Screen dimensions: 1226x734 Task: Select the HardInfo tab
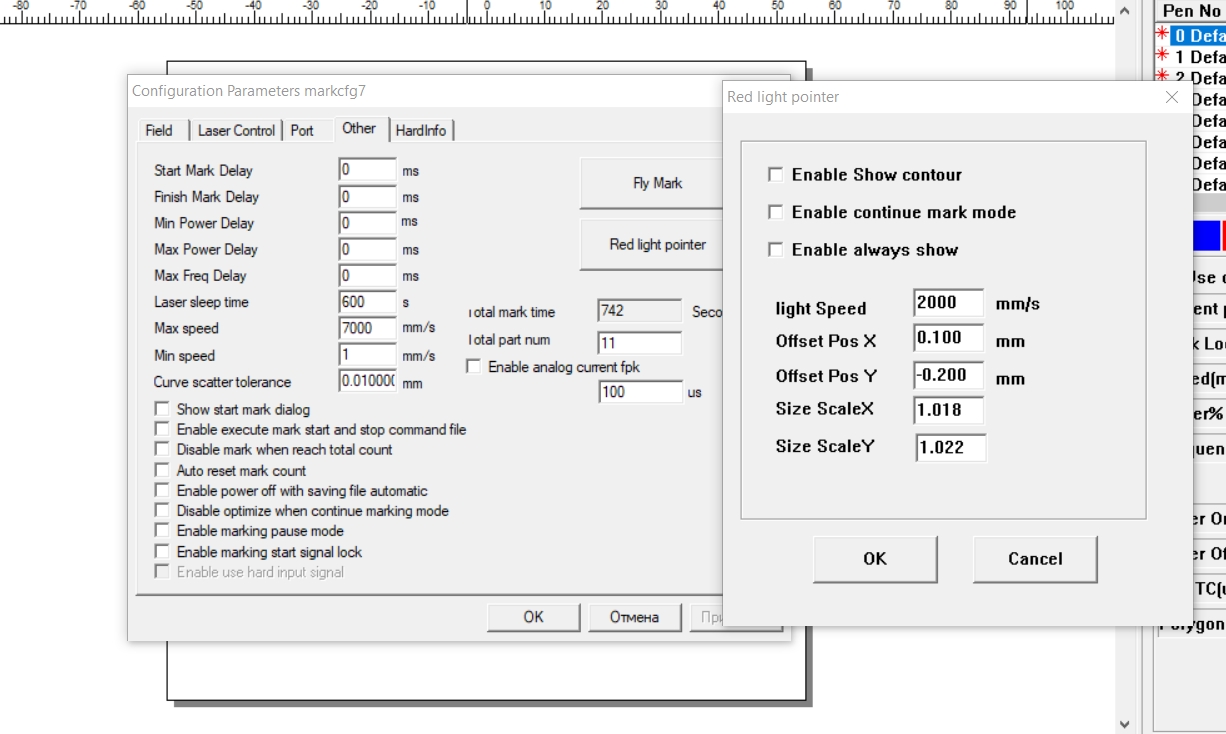(x=421, y=130)
